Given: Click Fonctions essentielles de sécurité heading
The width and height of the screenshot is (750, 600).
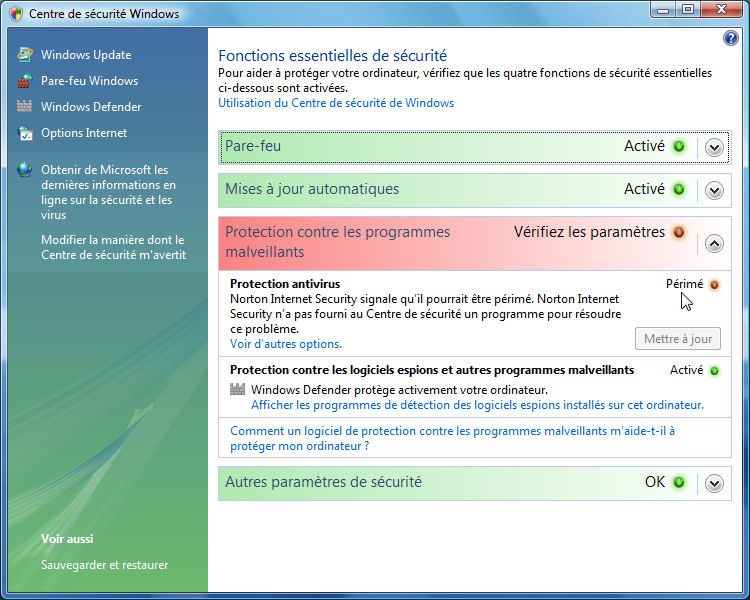Looking at the screenshot, I should (x=332, y=56).
